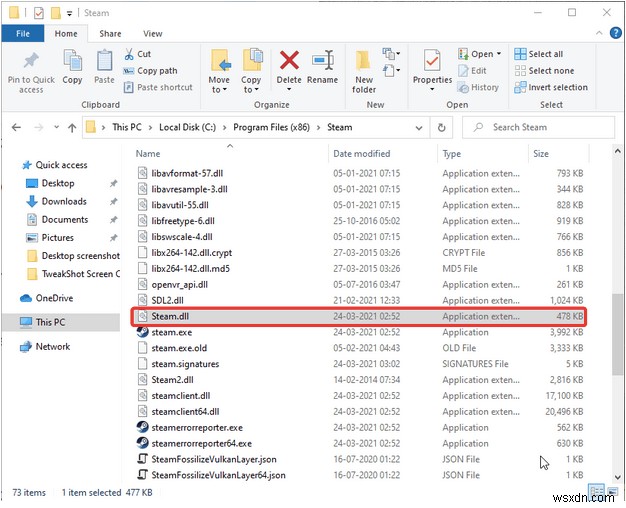Select steam.exe with the Steam logo icon
This screenshot has width=626, height=508.
[x=143, y=332]
